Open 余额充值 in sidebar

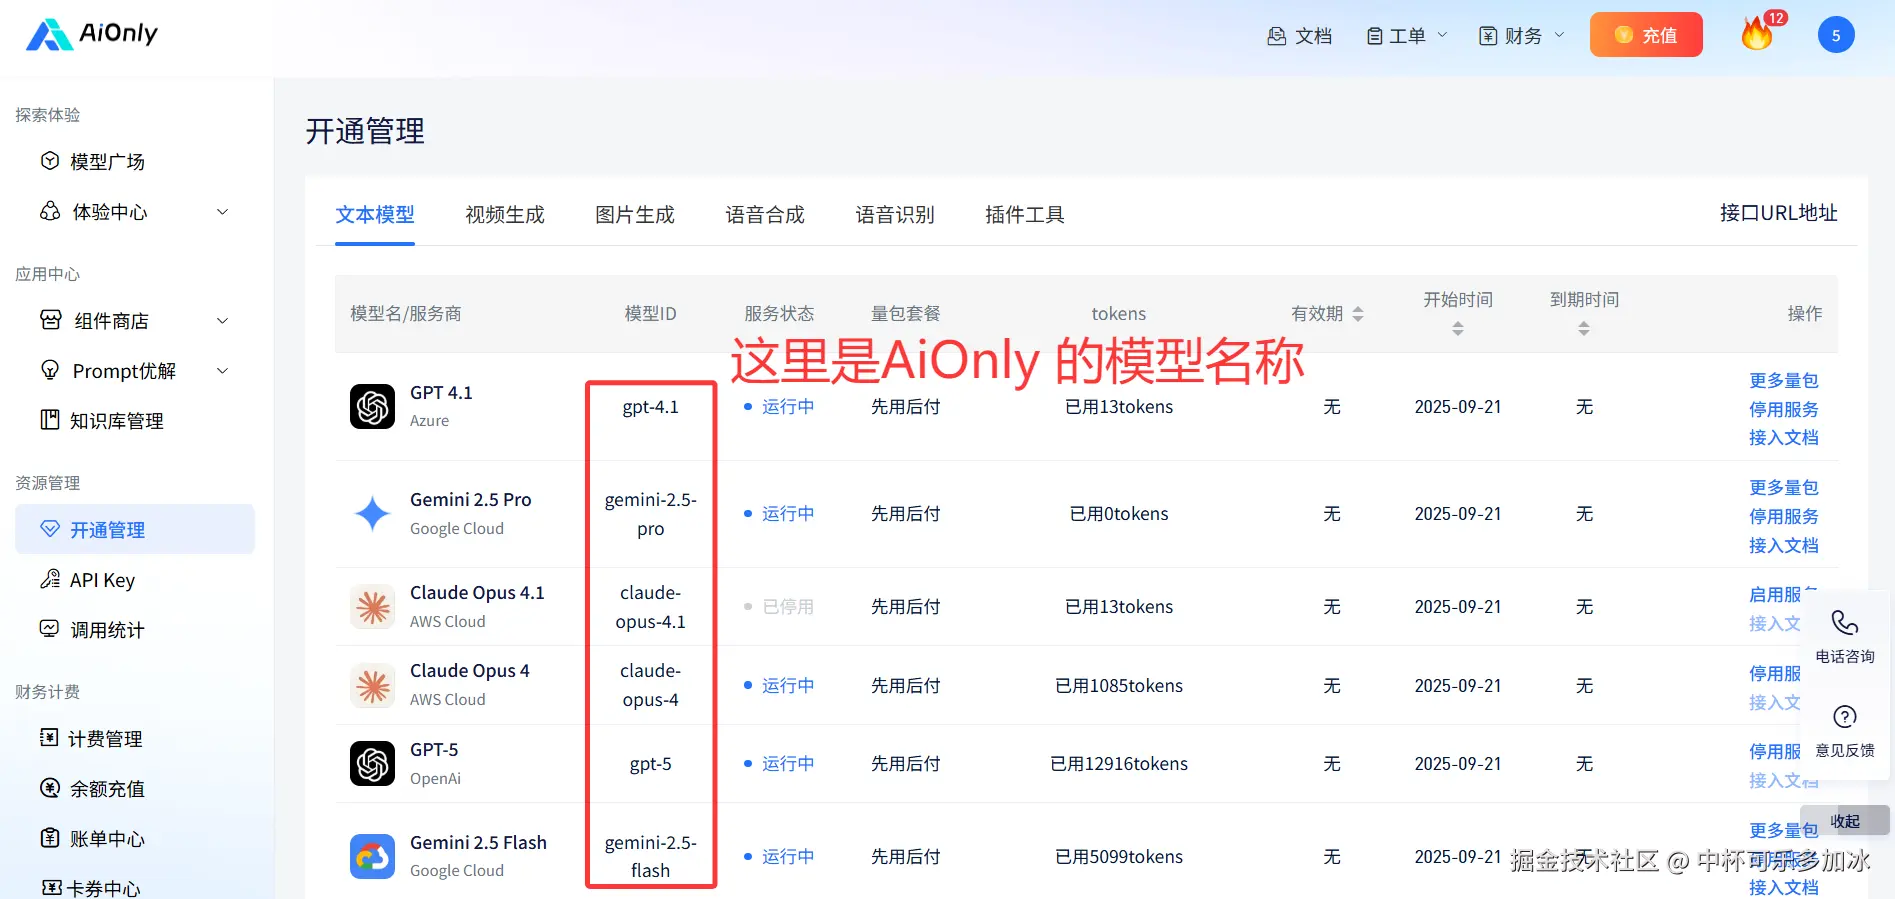(107, 789)
